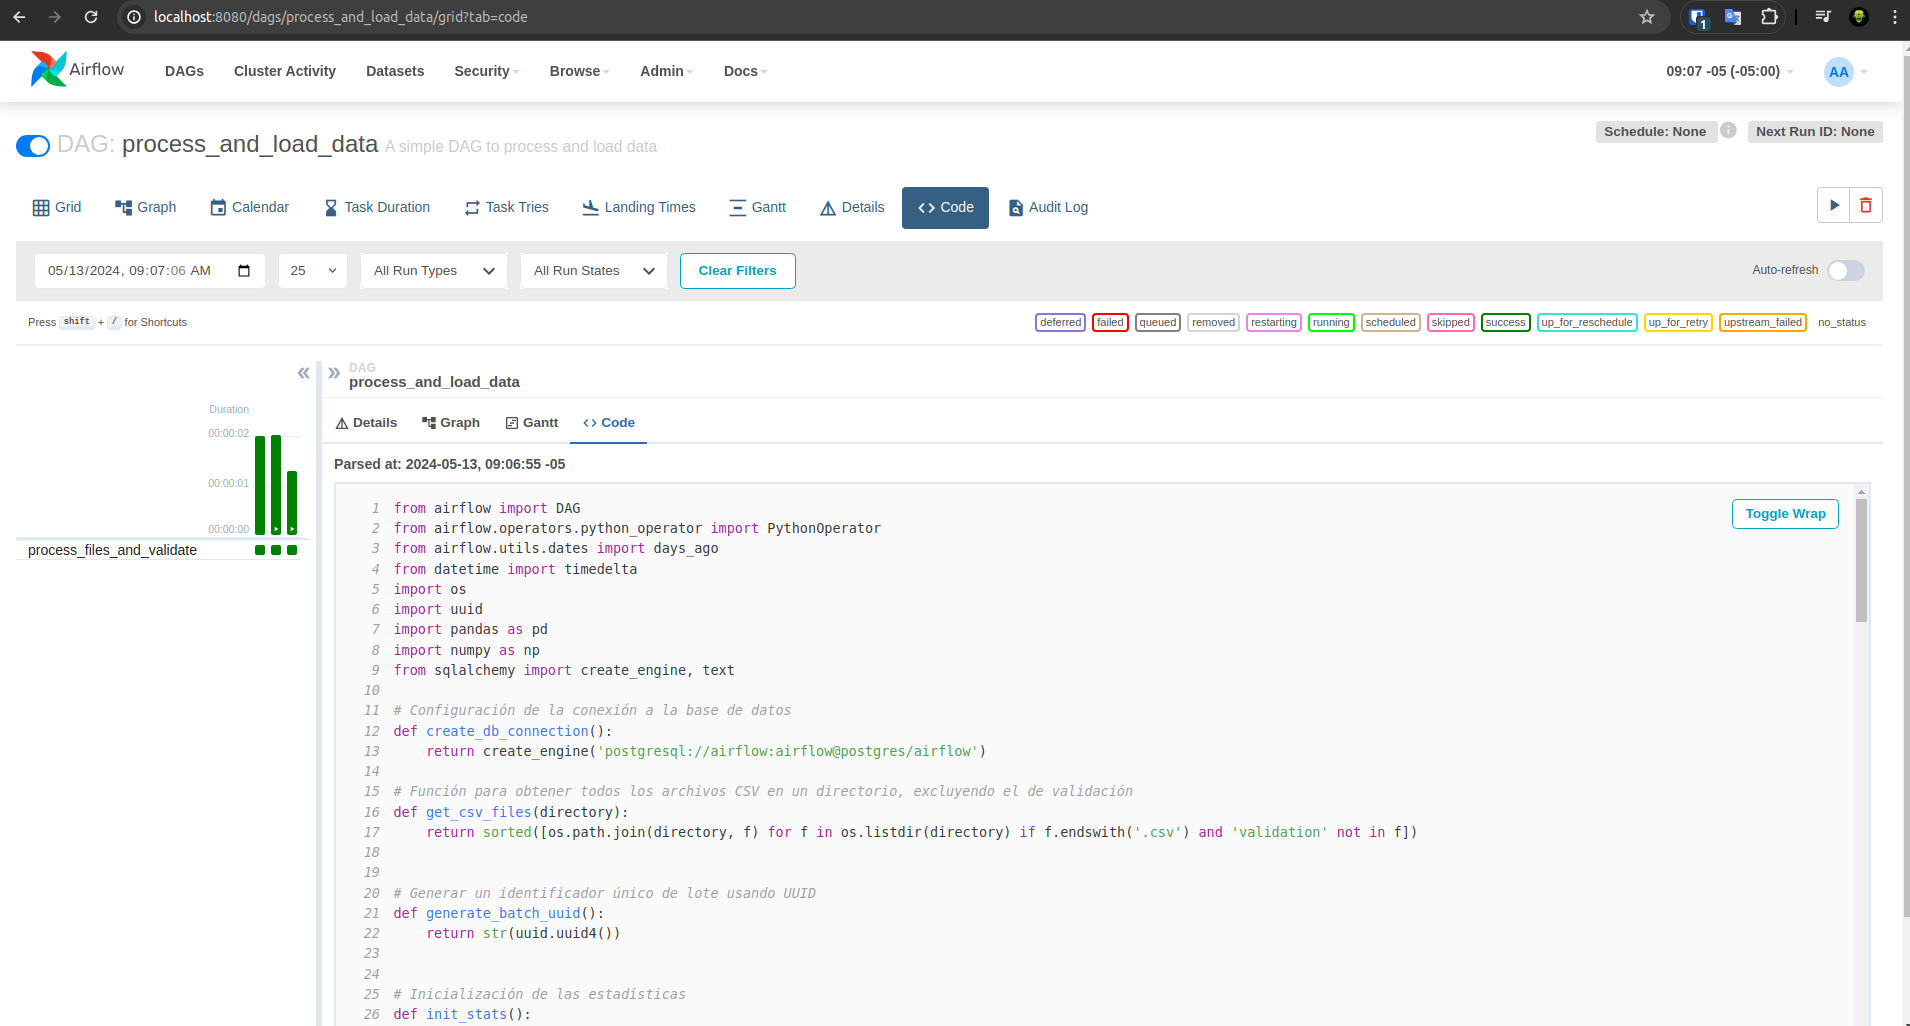Trigger DAG with play button
The image size is (1910, 1026).
(1834, 205)
